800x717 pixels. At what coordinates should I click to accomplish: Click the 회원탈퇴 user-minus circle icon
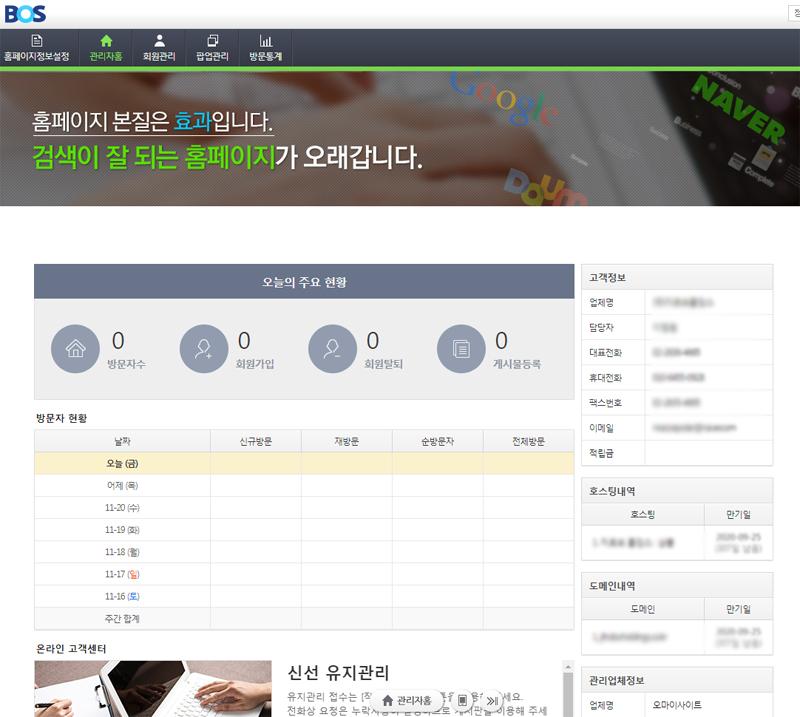point(333,349)
